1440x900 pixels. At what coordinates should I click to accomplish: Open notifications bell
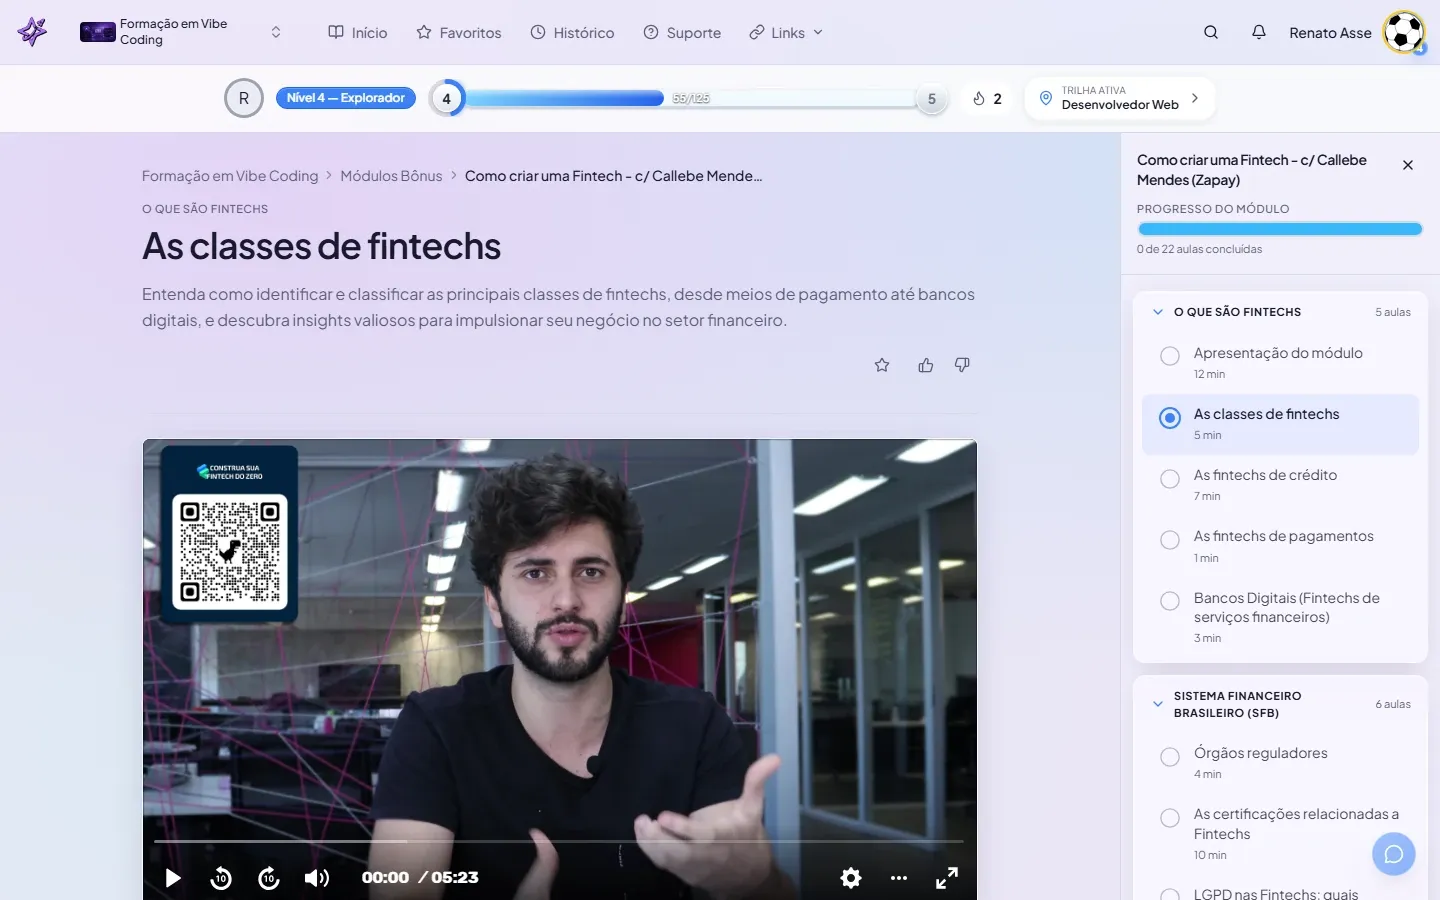tap(1259, 32)
